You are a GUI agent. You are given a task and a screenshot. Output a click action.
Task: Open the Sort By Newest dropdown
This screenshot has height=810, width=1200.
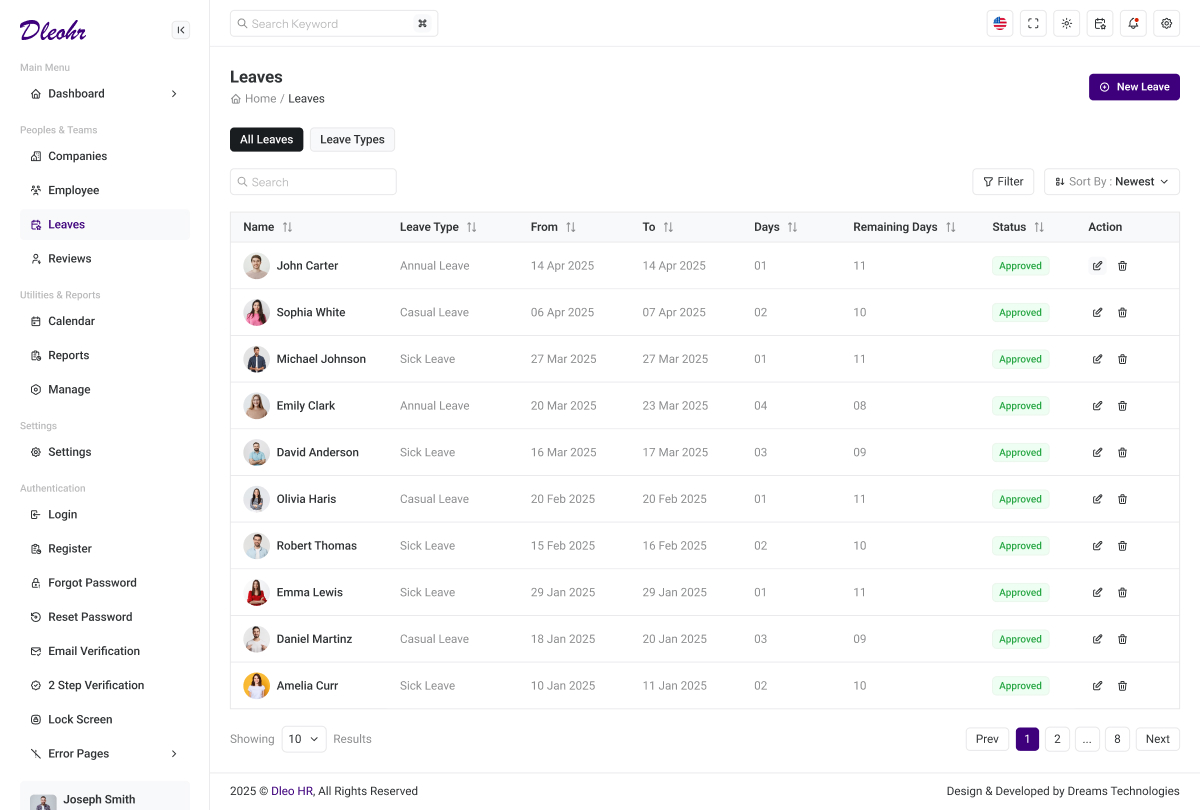(x=1111, y=181)
